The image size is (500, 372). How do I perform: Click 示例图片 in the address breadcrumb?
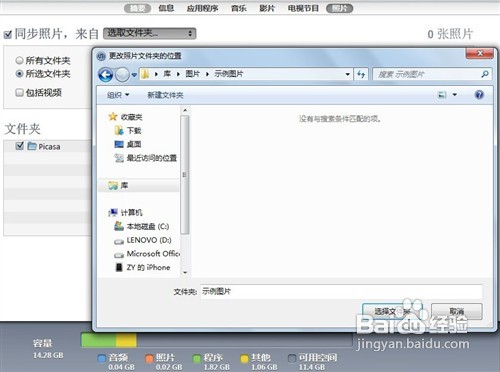229,74
